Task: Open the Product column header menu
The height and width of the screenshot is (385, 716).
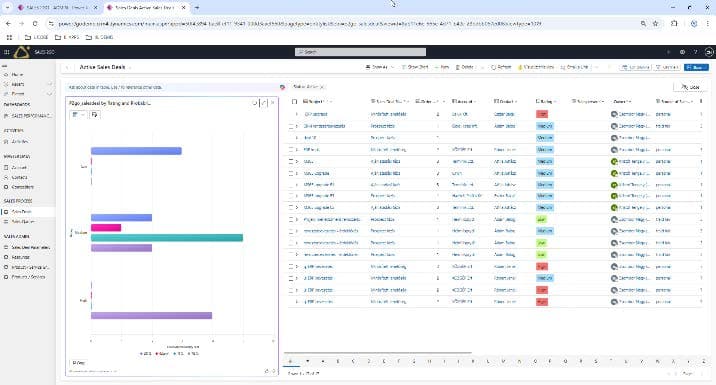Action: pyautogui.click(x=505, y=101)
